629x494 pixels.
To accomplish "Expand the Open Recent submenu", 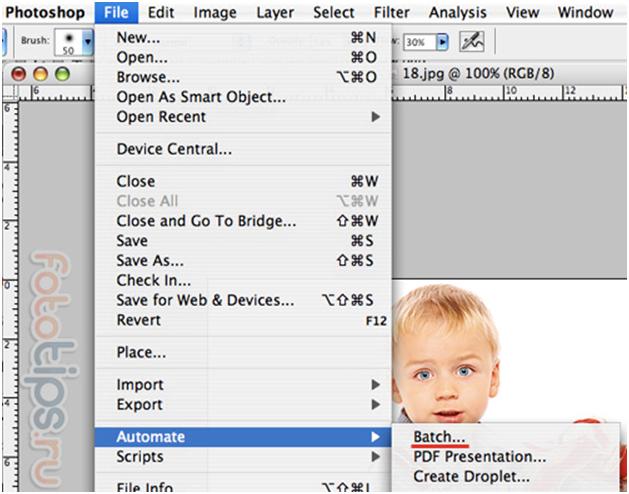I will tap(376, 117).
